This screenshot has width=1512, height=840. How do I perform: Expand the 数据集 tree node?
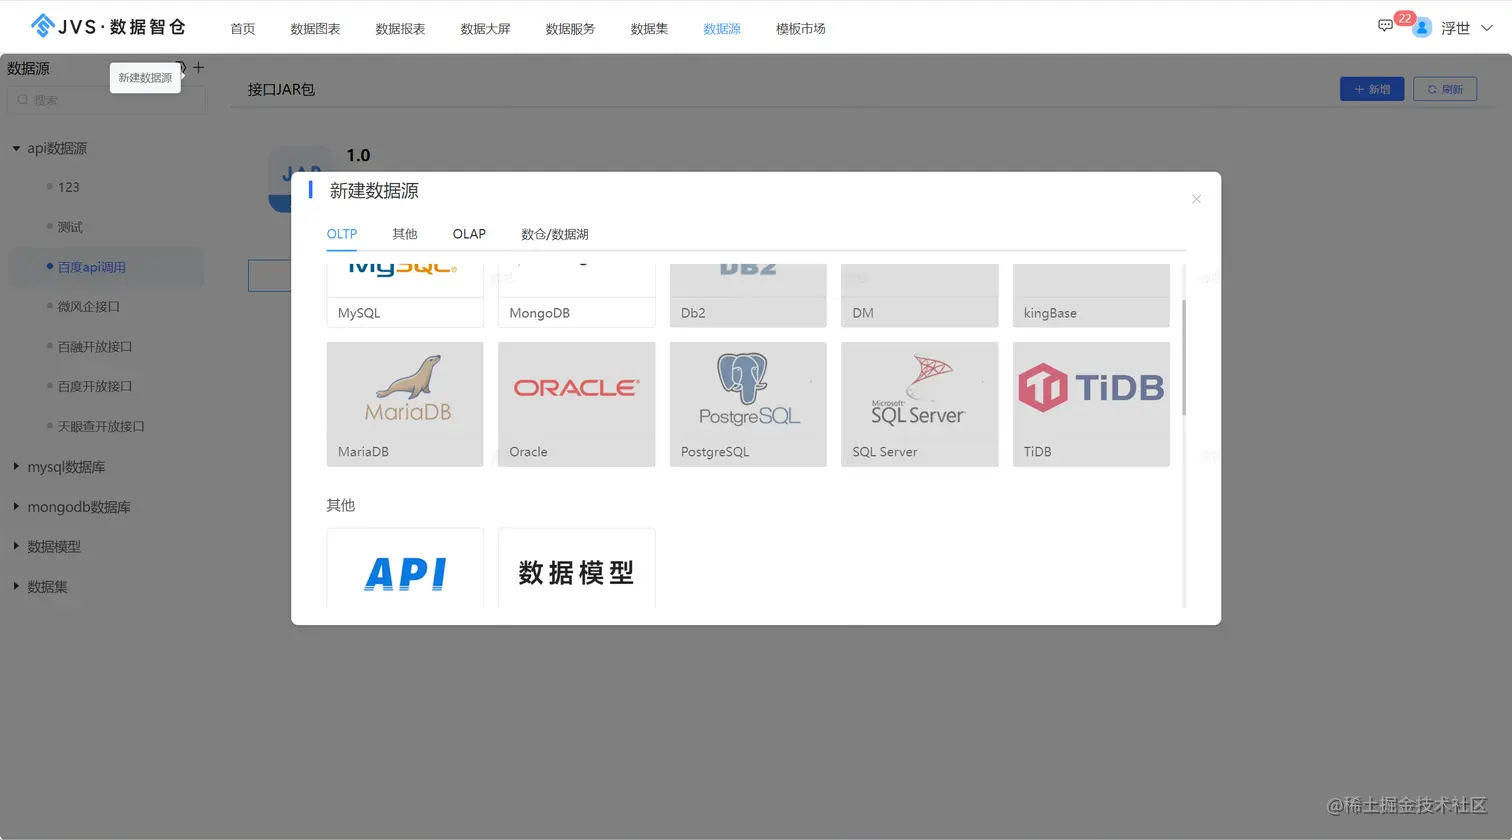[16, 587]
